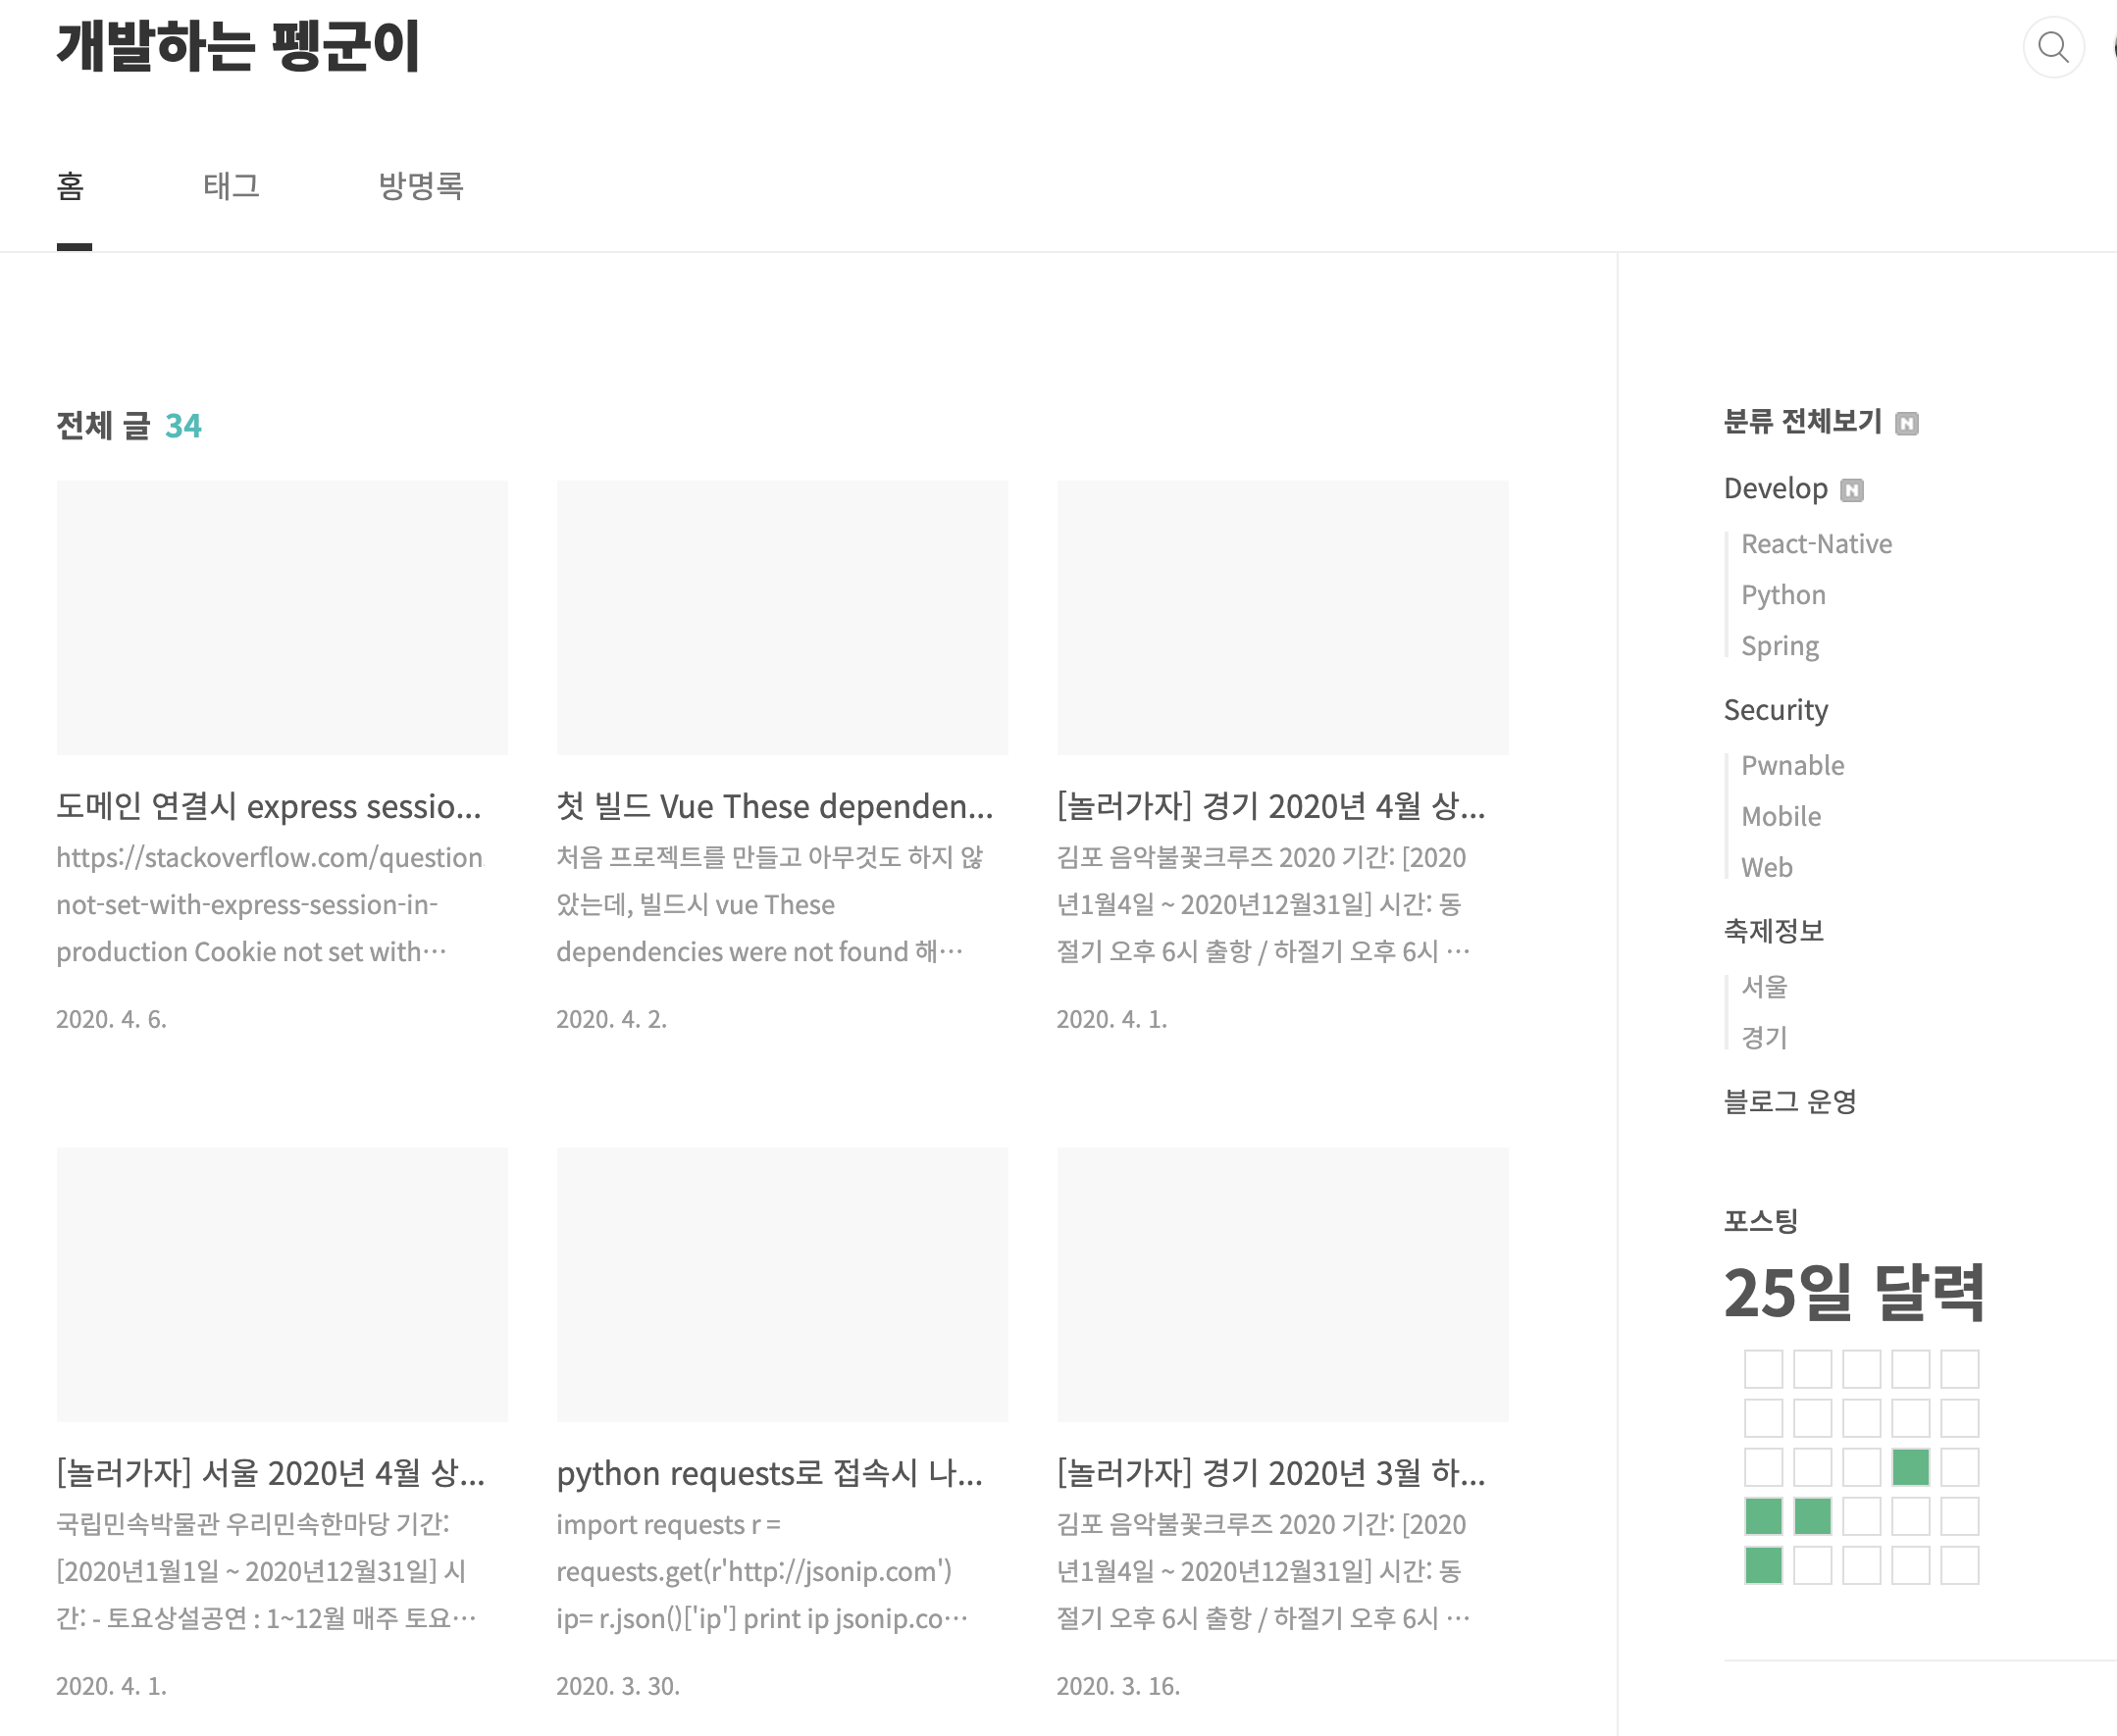Click thumbnail of 경기 2020년 3월 post
Viewport: 2117px width, 1736px height.
[x=1282, y=1284]
